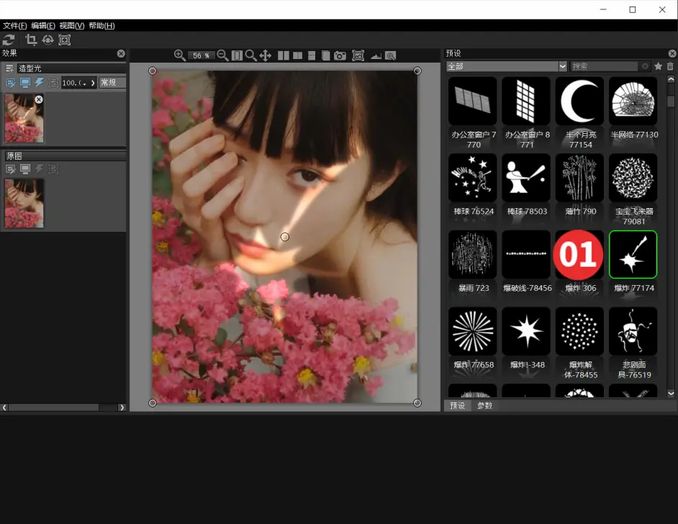Toggle the monitor visibility icon for 造型光 layer
This screenshot has width=678, height=524.
(x=25, y=82)
